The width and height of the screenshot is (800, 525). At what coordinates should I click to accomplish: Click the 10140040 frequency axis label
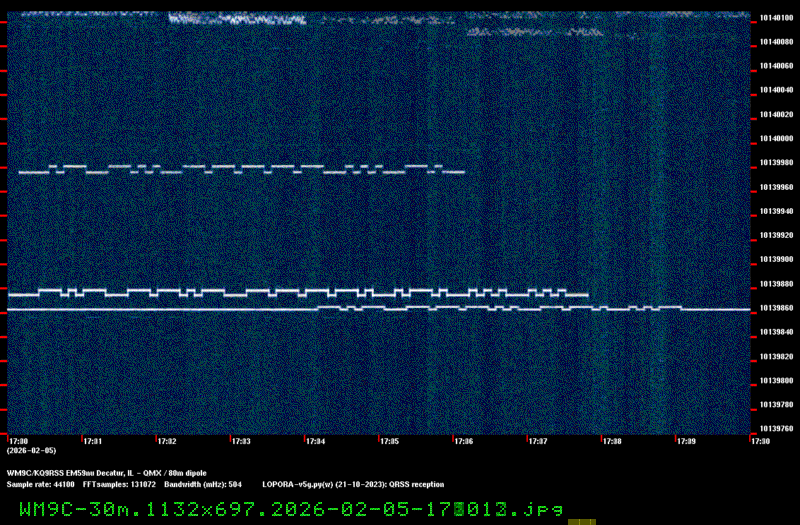[x=776, y=90]
